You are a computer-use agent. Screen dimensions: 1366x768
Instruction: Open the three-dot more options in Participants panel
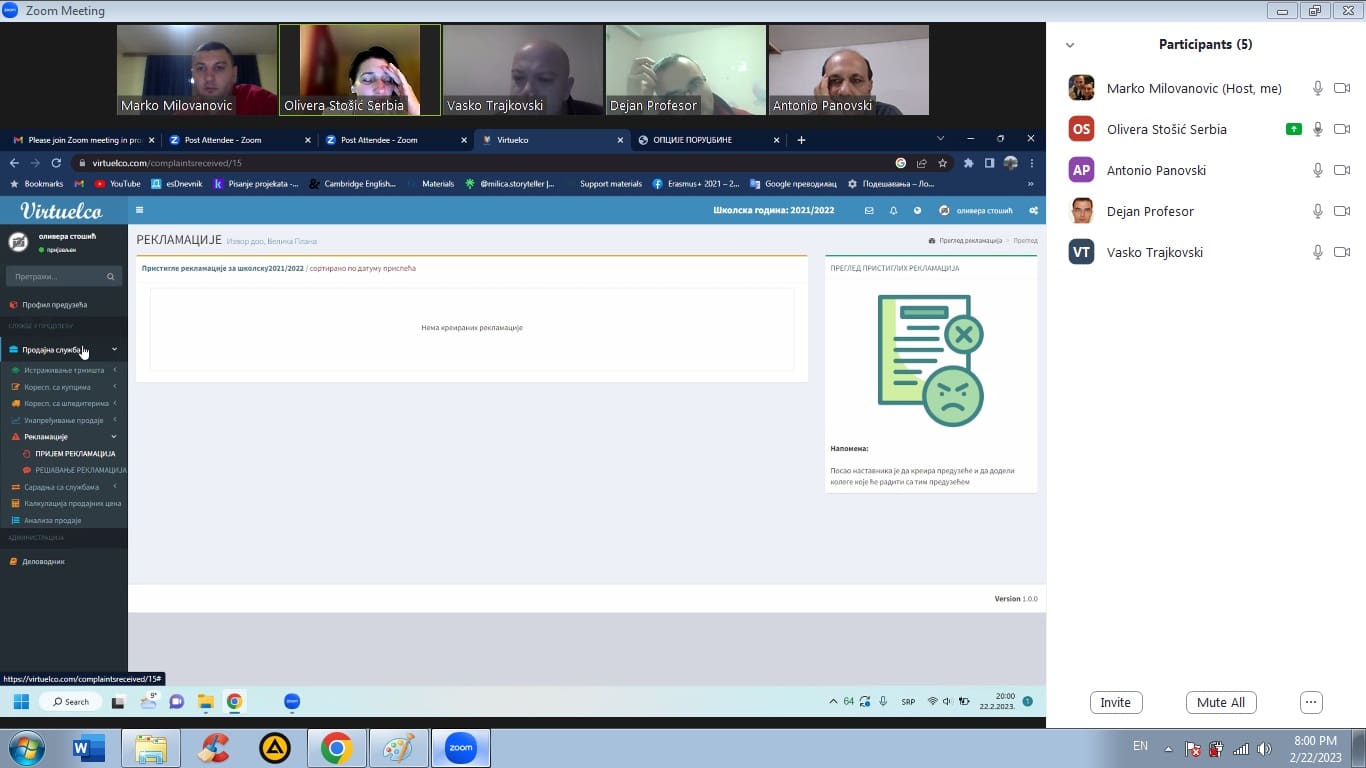pos(1311,702)
